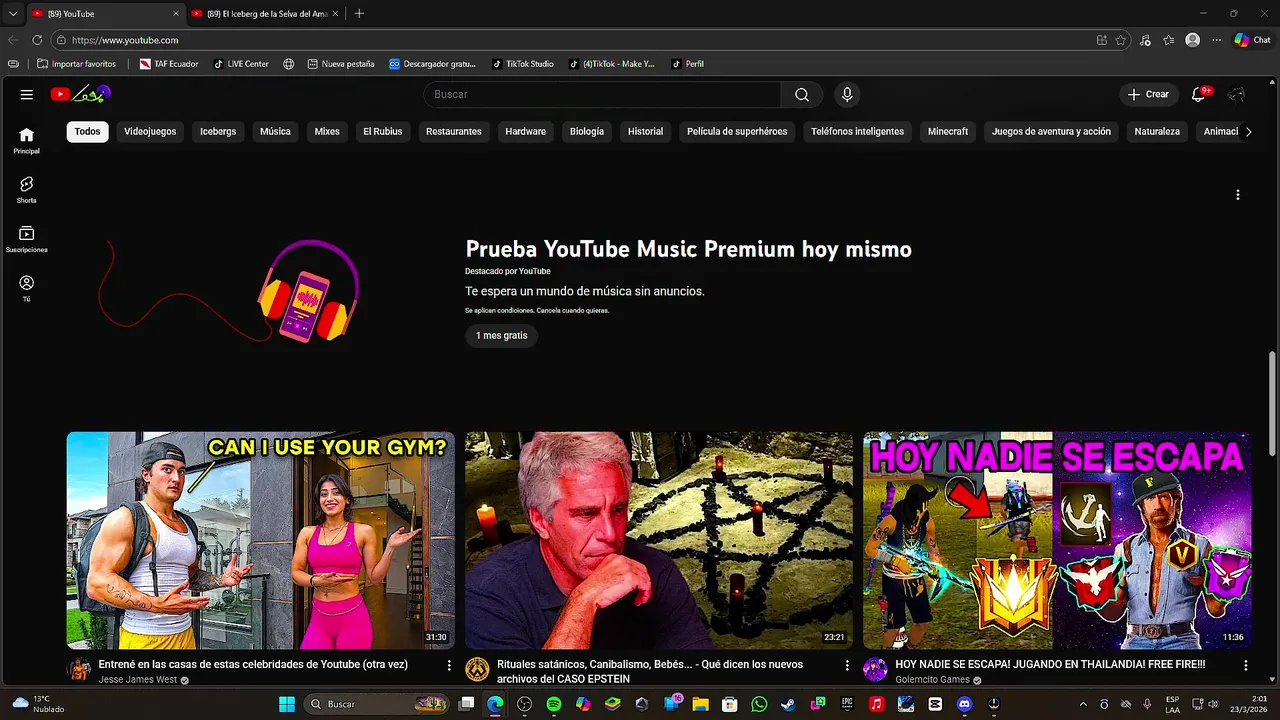Open options for CASO EPSTEIN video
Screen dimensions: 1280x720
(847, 665)
